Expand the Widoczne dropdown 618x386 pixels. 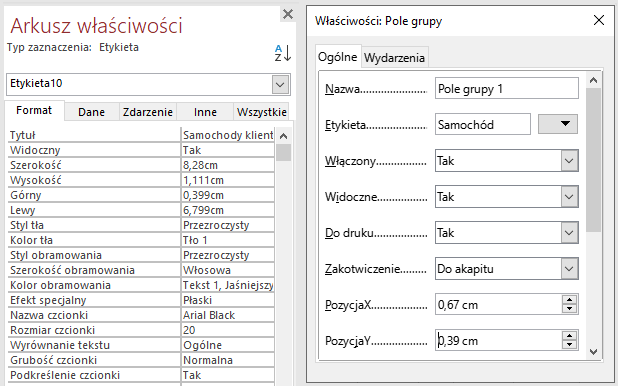click(569, 196)
